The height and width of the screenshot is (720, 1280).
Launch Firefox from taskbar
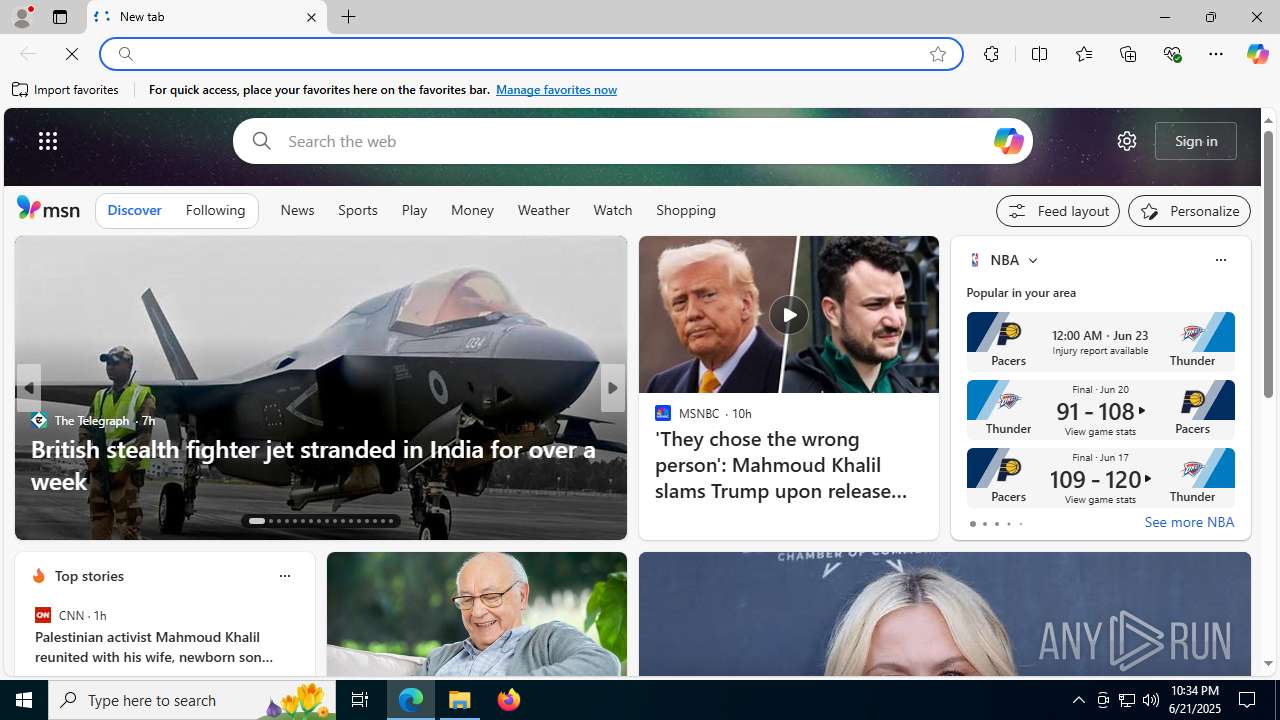tap(508, 700)
